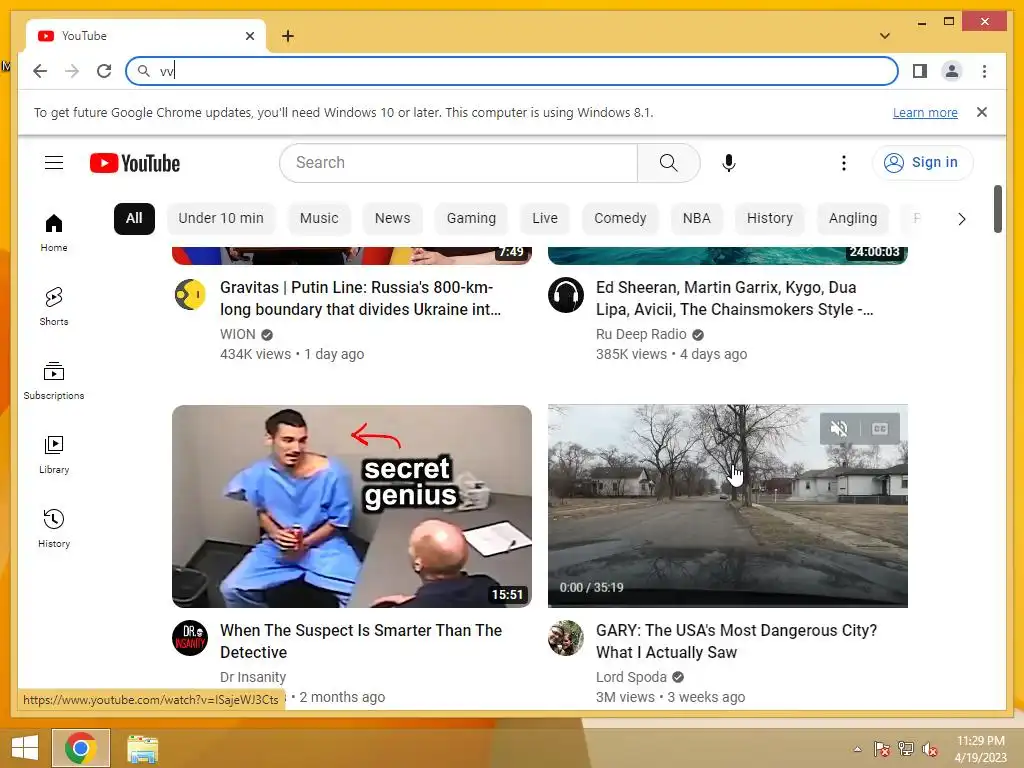Close the YouTube tab
The width and height of the screenshot is (1024, 768).
click(249, 36)
